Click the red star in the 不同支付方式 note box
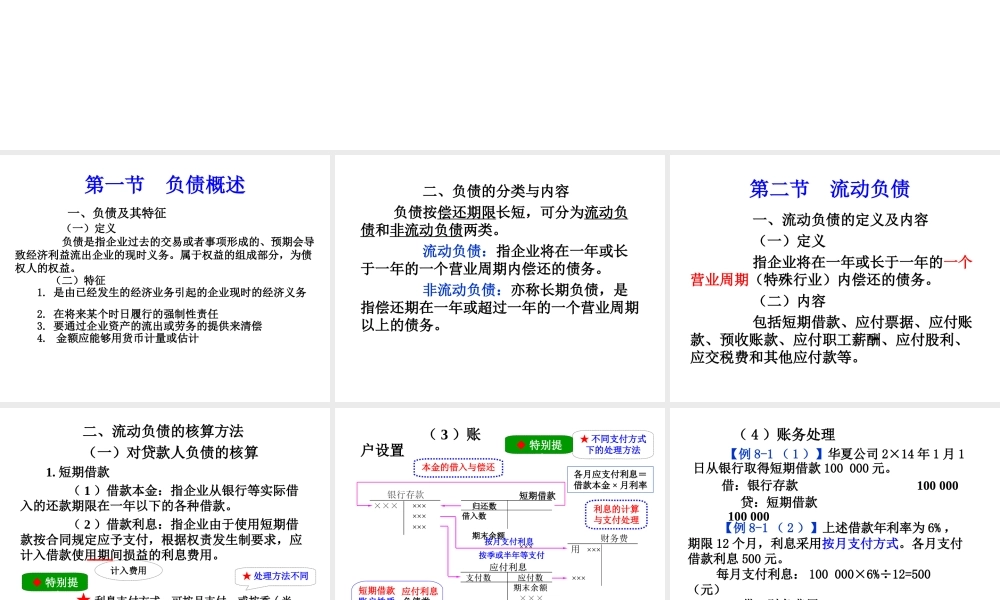Image resolution: width=1000 pixels, height=600 pixels. click(583, 438)
